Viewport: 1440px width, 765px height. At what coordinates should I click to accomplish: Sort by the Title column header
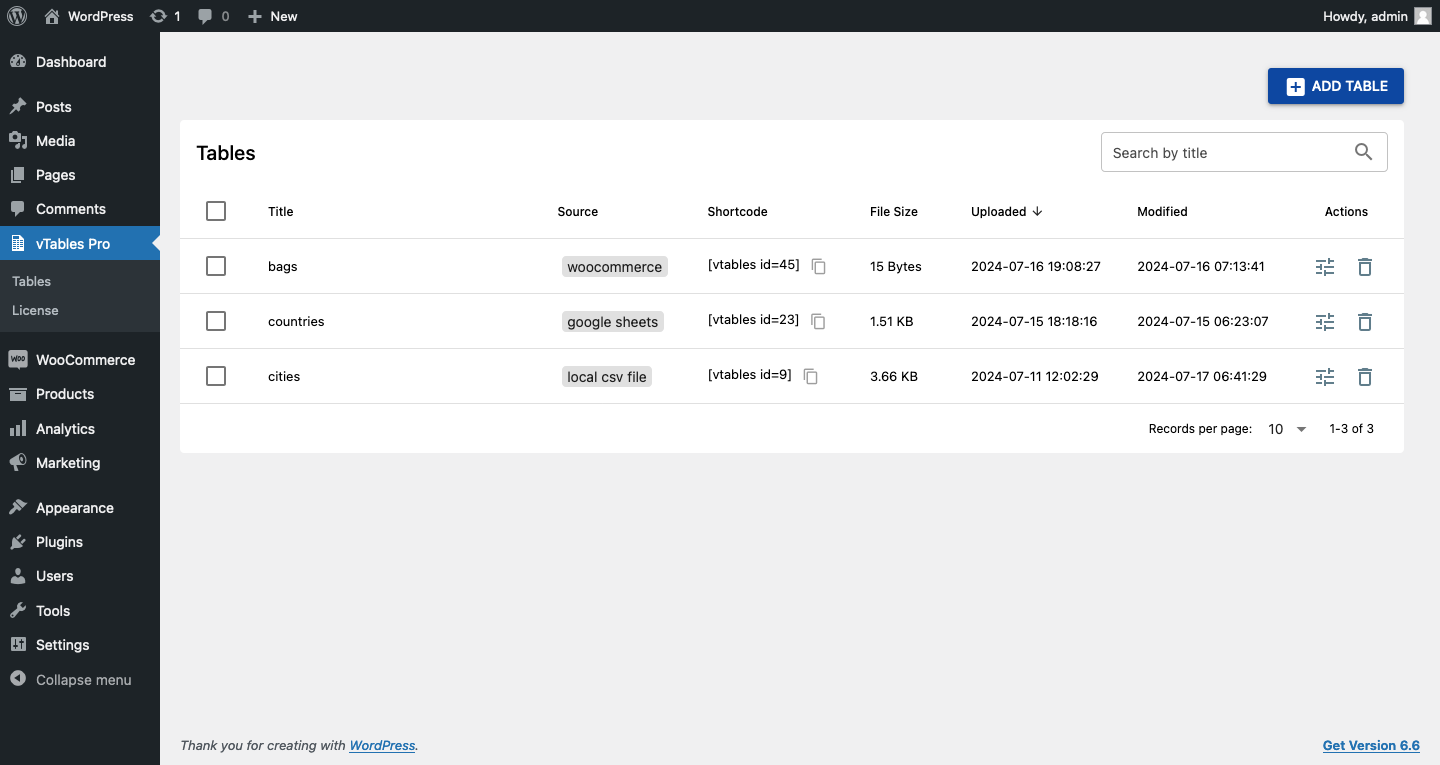coord(281,212)
